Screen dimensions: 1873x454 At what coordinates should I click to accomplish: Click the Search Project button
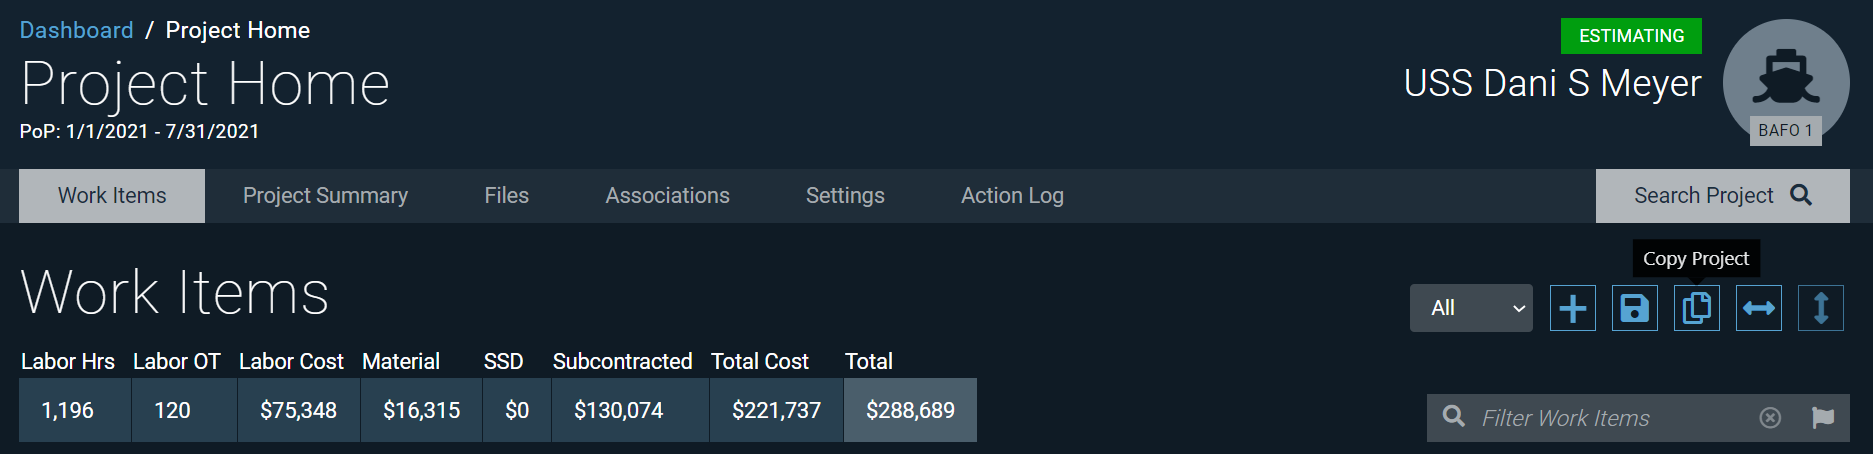(x=1722, y=196)
